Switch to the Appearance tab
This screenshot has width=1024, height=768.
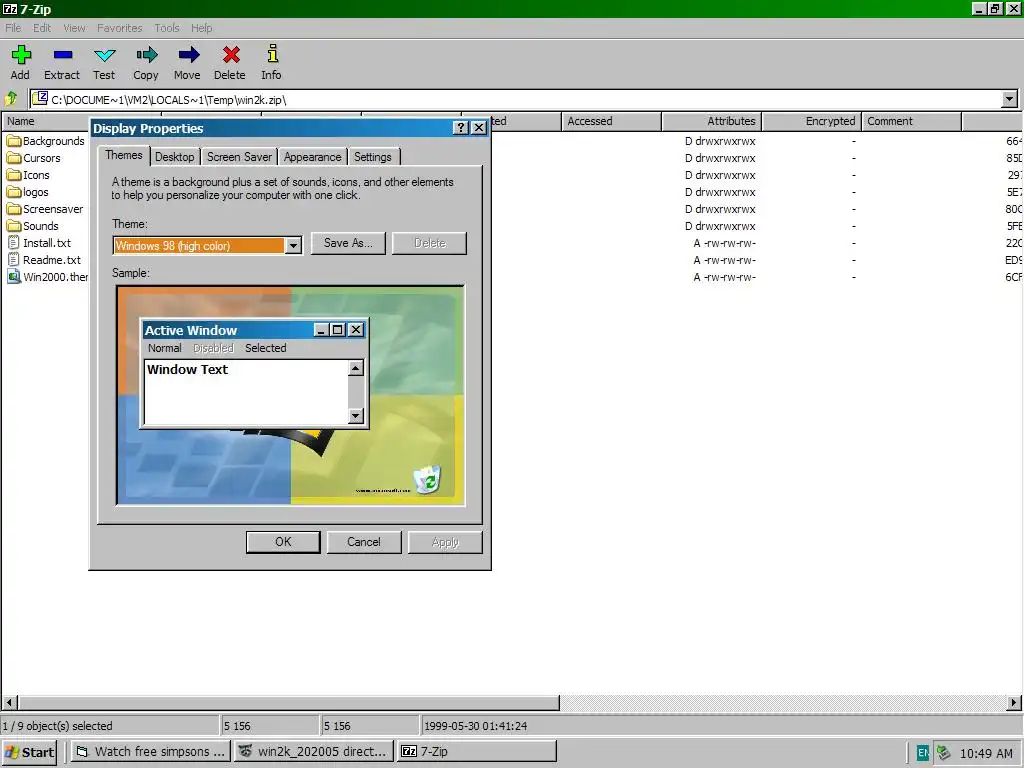click(312, 157)
